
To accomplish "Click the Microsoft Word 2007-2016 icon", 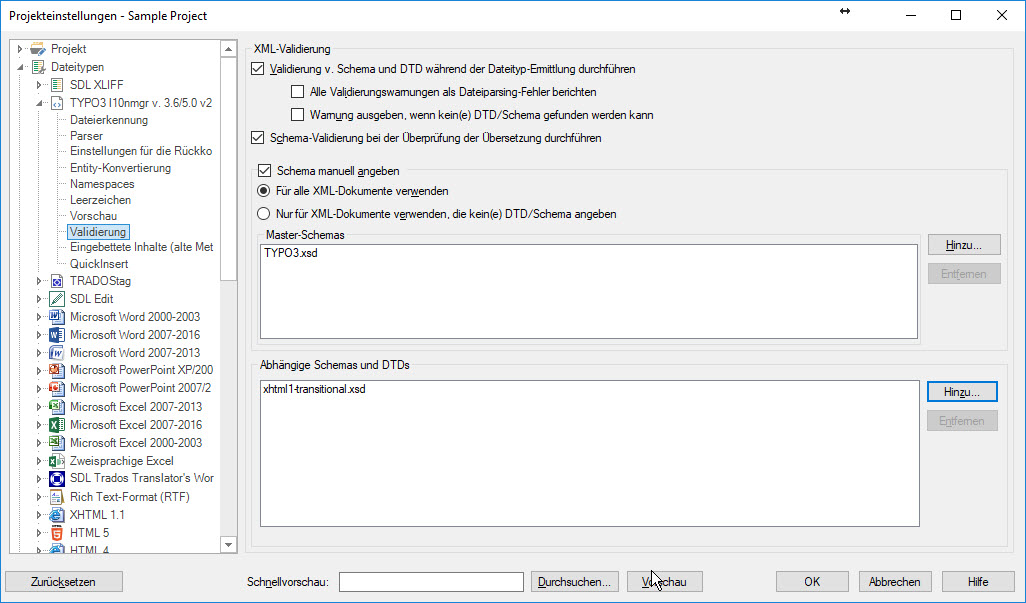I will (x=57, y=335).
